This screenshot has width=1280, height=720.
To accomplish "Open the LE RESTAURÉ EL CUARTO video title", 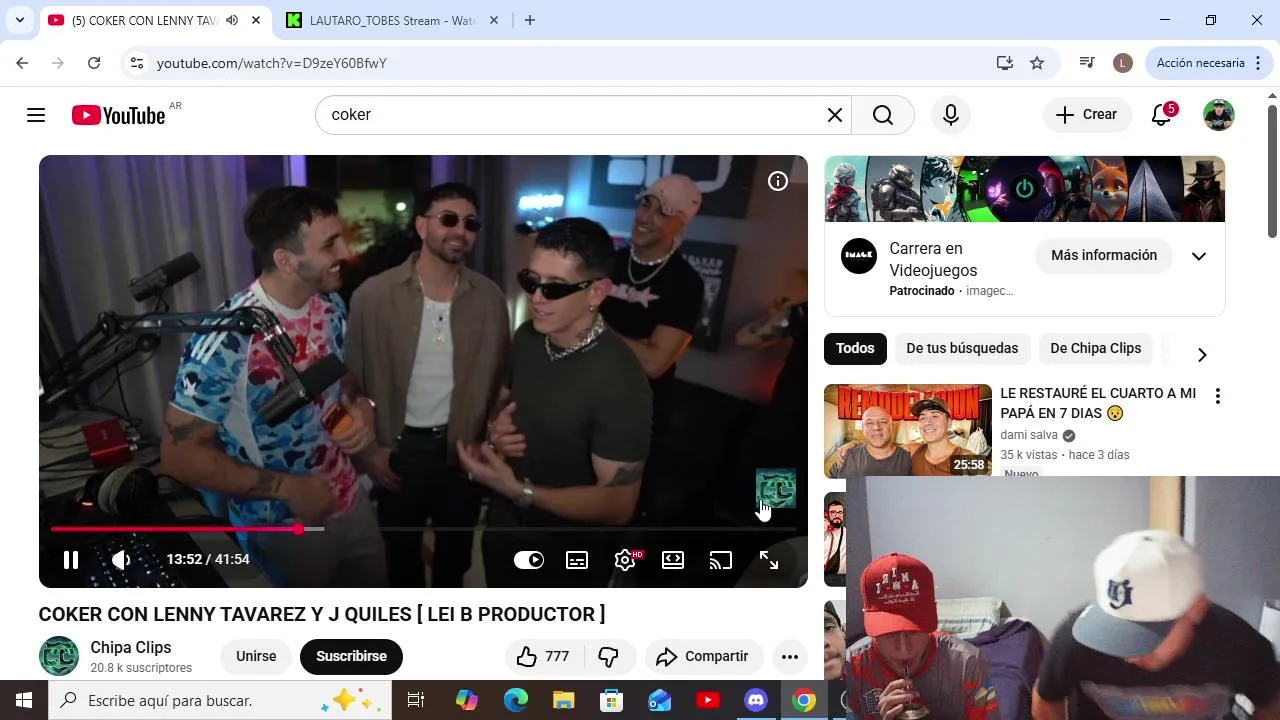I will 1098,403.
